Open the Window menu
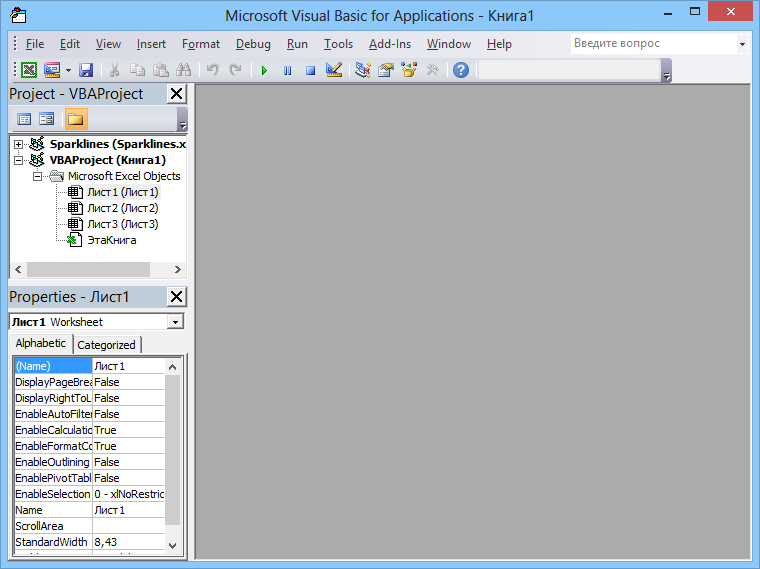760x569 pixels. tap(449, 44)
